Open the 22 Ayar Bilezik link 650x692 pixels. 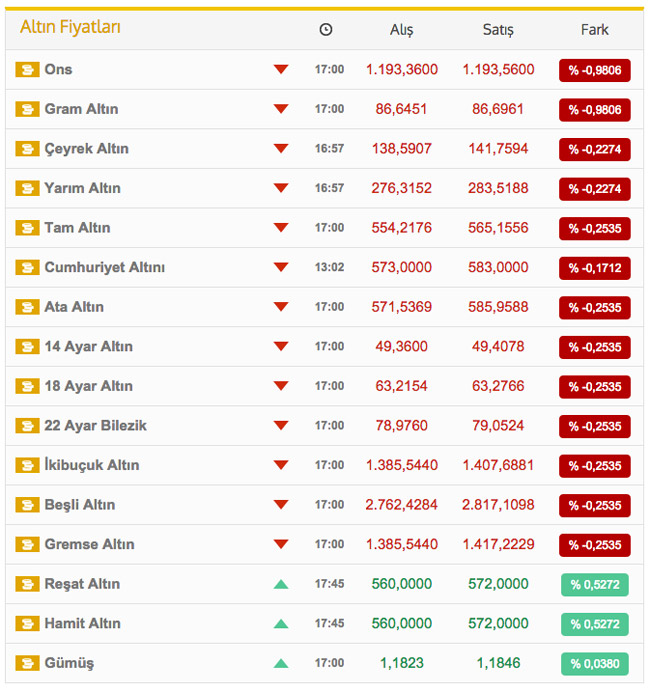click(95, 426)
